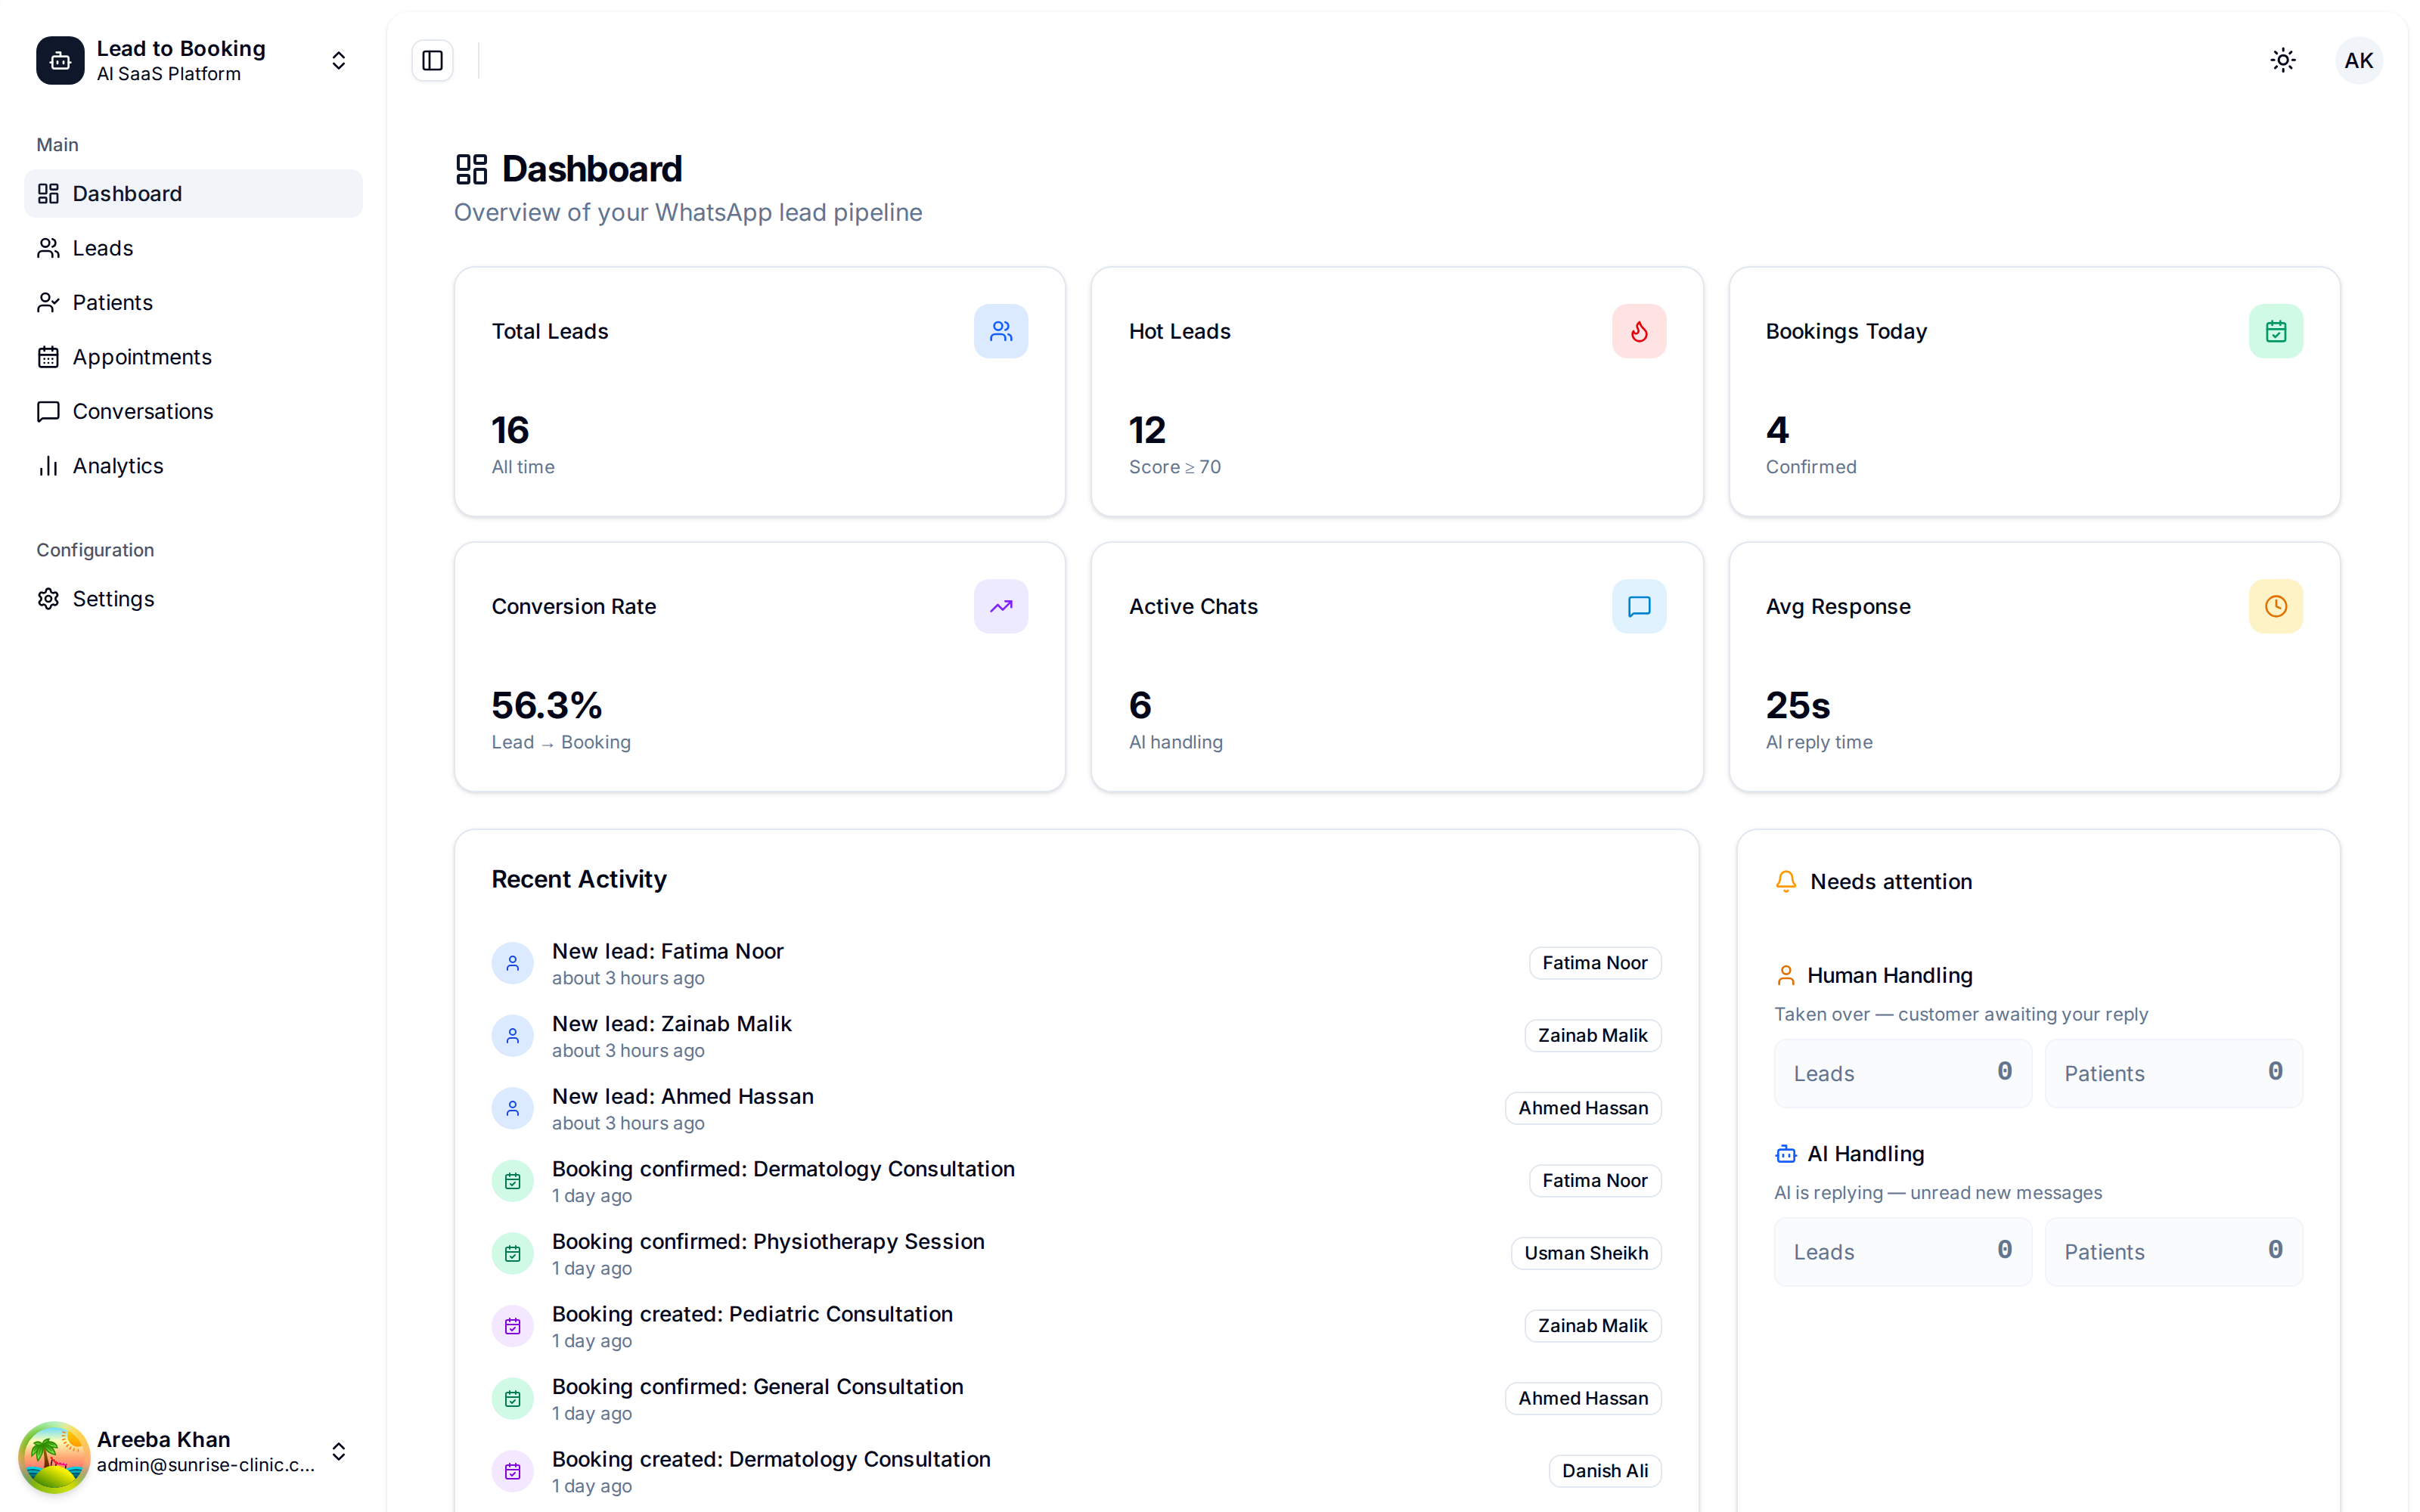The image size is (2420, 1512).
Task: Click the Total Leads people icon
Action: pos(1001,331)
